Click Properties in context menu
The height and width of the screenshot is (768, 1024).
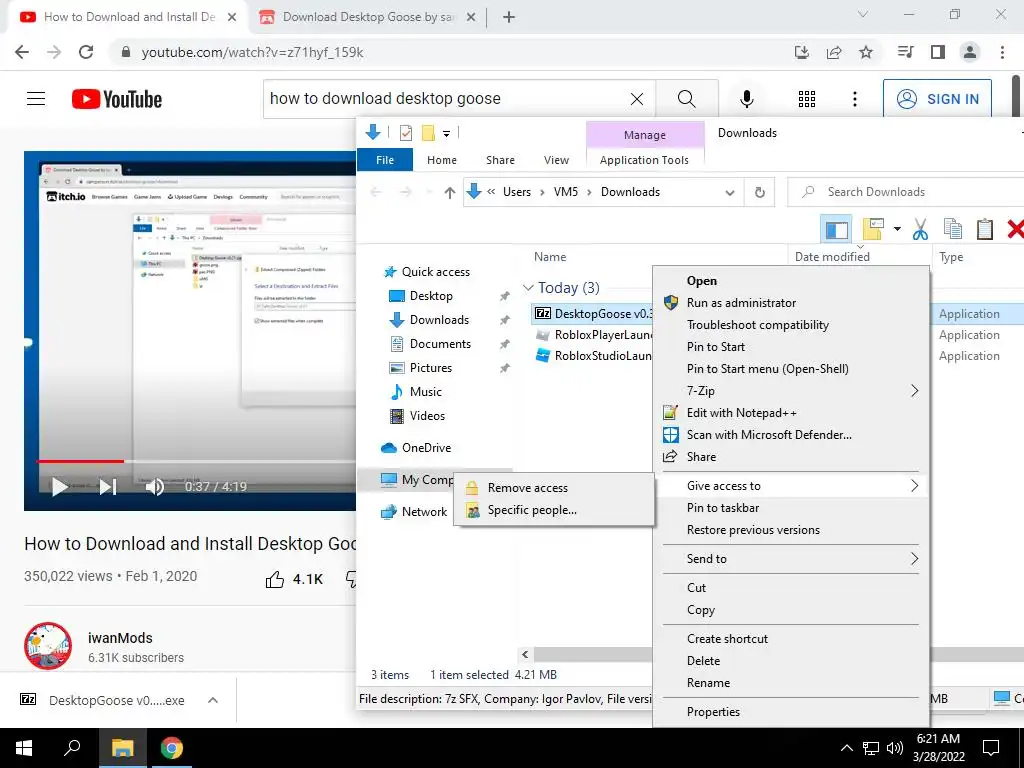791,712
